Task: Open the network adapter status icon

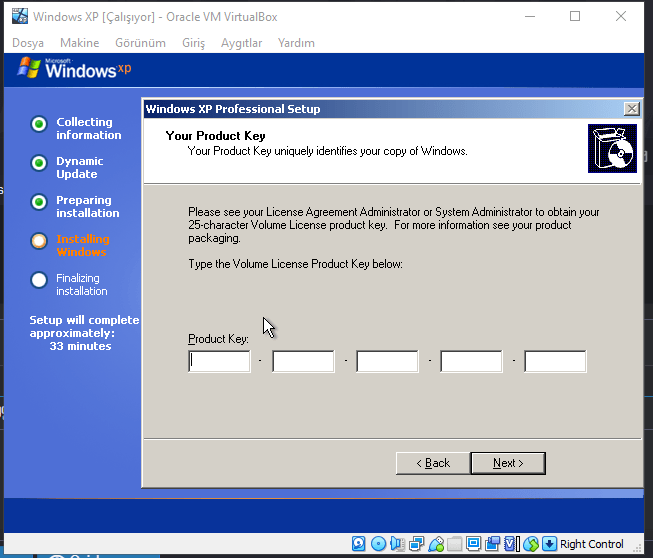Action: (416, 544)
